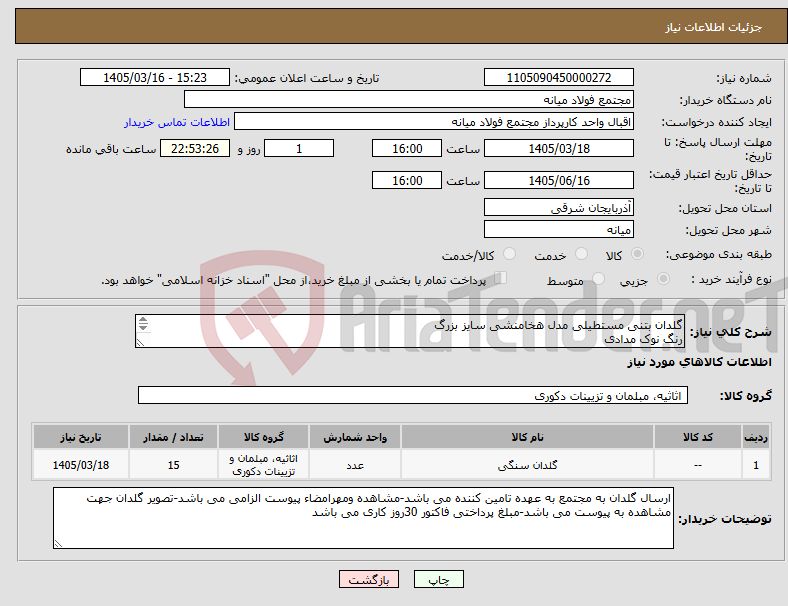The width and height of the screenshot is (788, 606).
Task: Click the quantity cell showing 15
Action: 173,465
